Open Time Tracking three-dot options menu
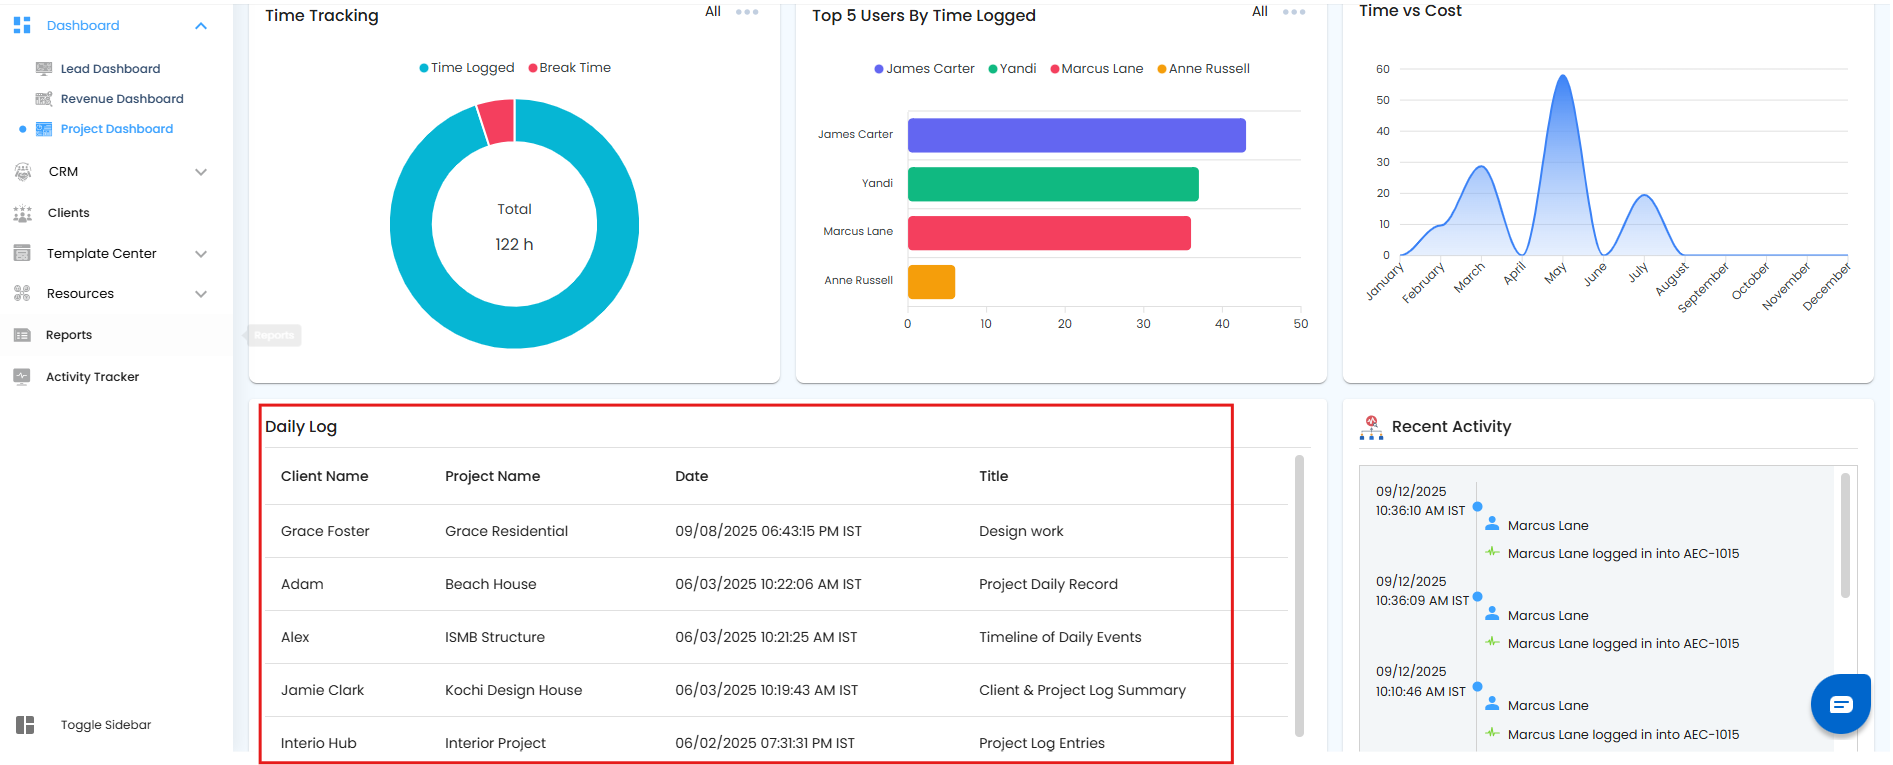The height and width of the screenshot is (765, 1893). point(747,12)
